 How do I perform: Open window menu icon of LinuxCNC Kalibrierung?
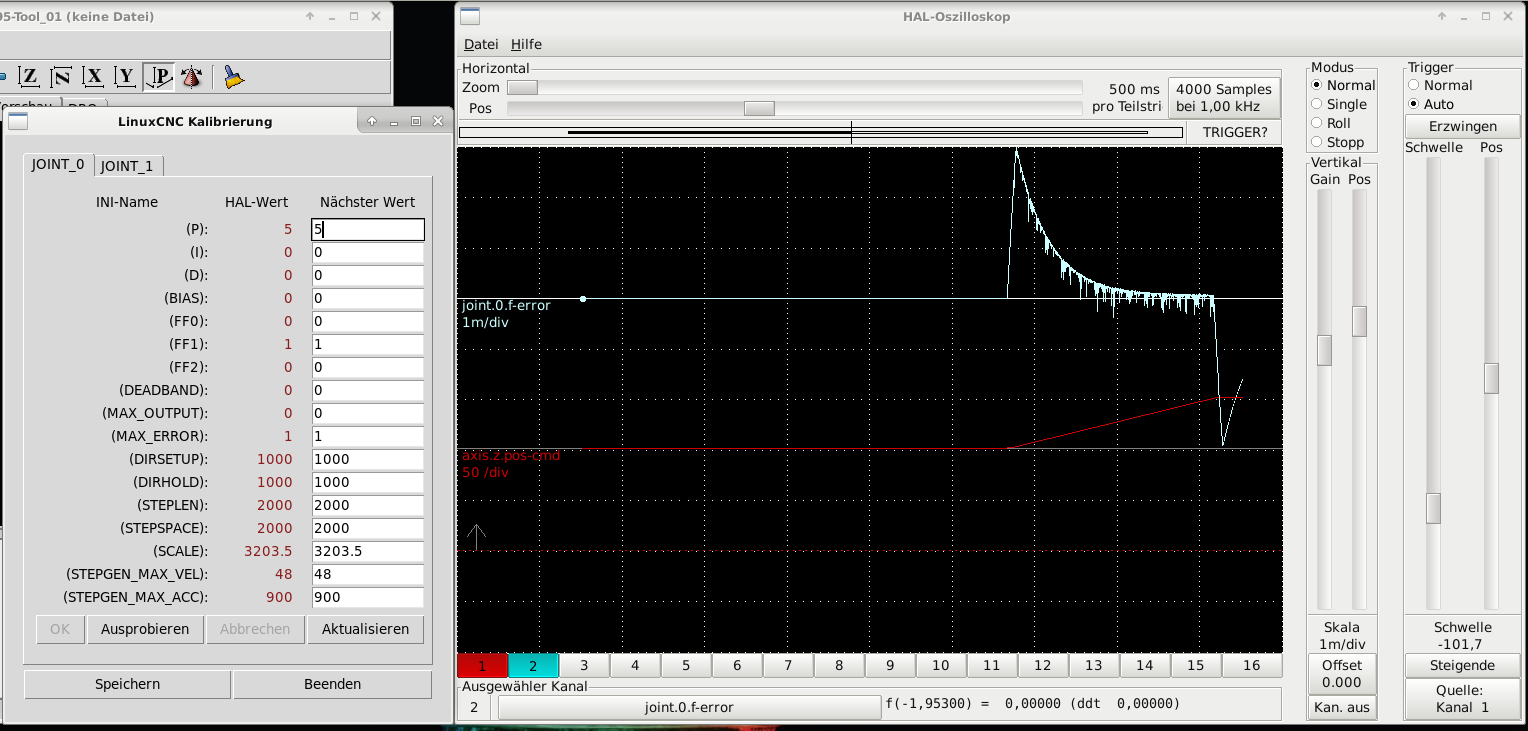[18, 121]
